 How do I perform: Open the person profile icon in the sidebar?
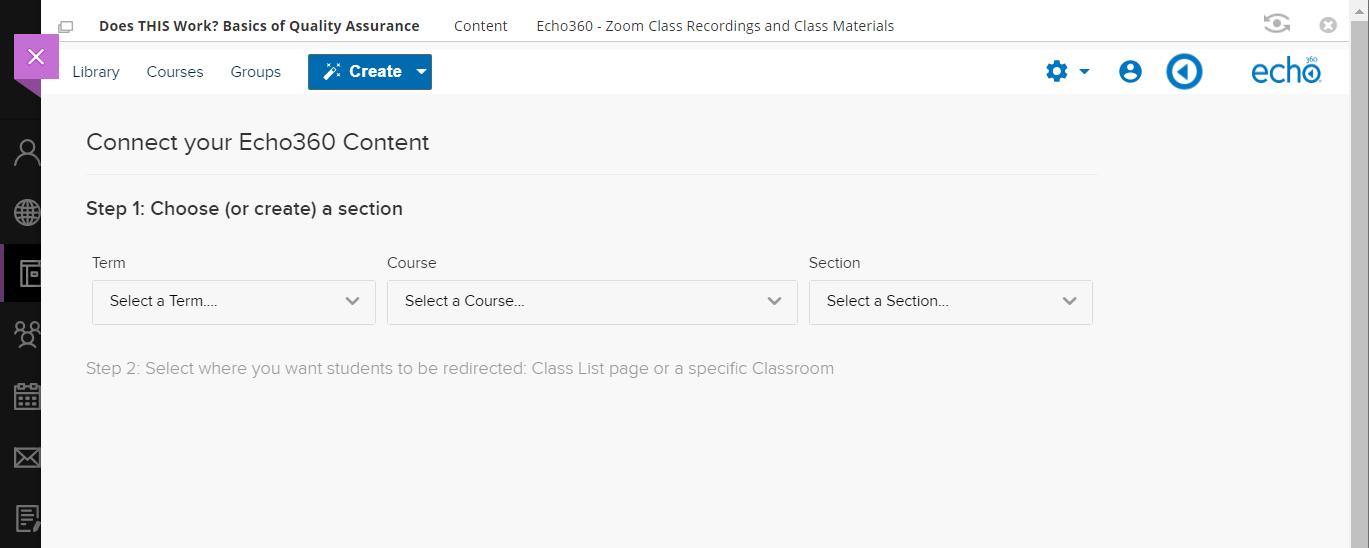pyautogui.click(x=27, y=152)
